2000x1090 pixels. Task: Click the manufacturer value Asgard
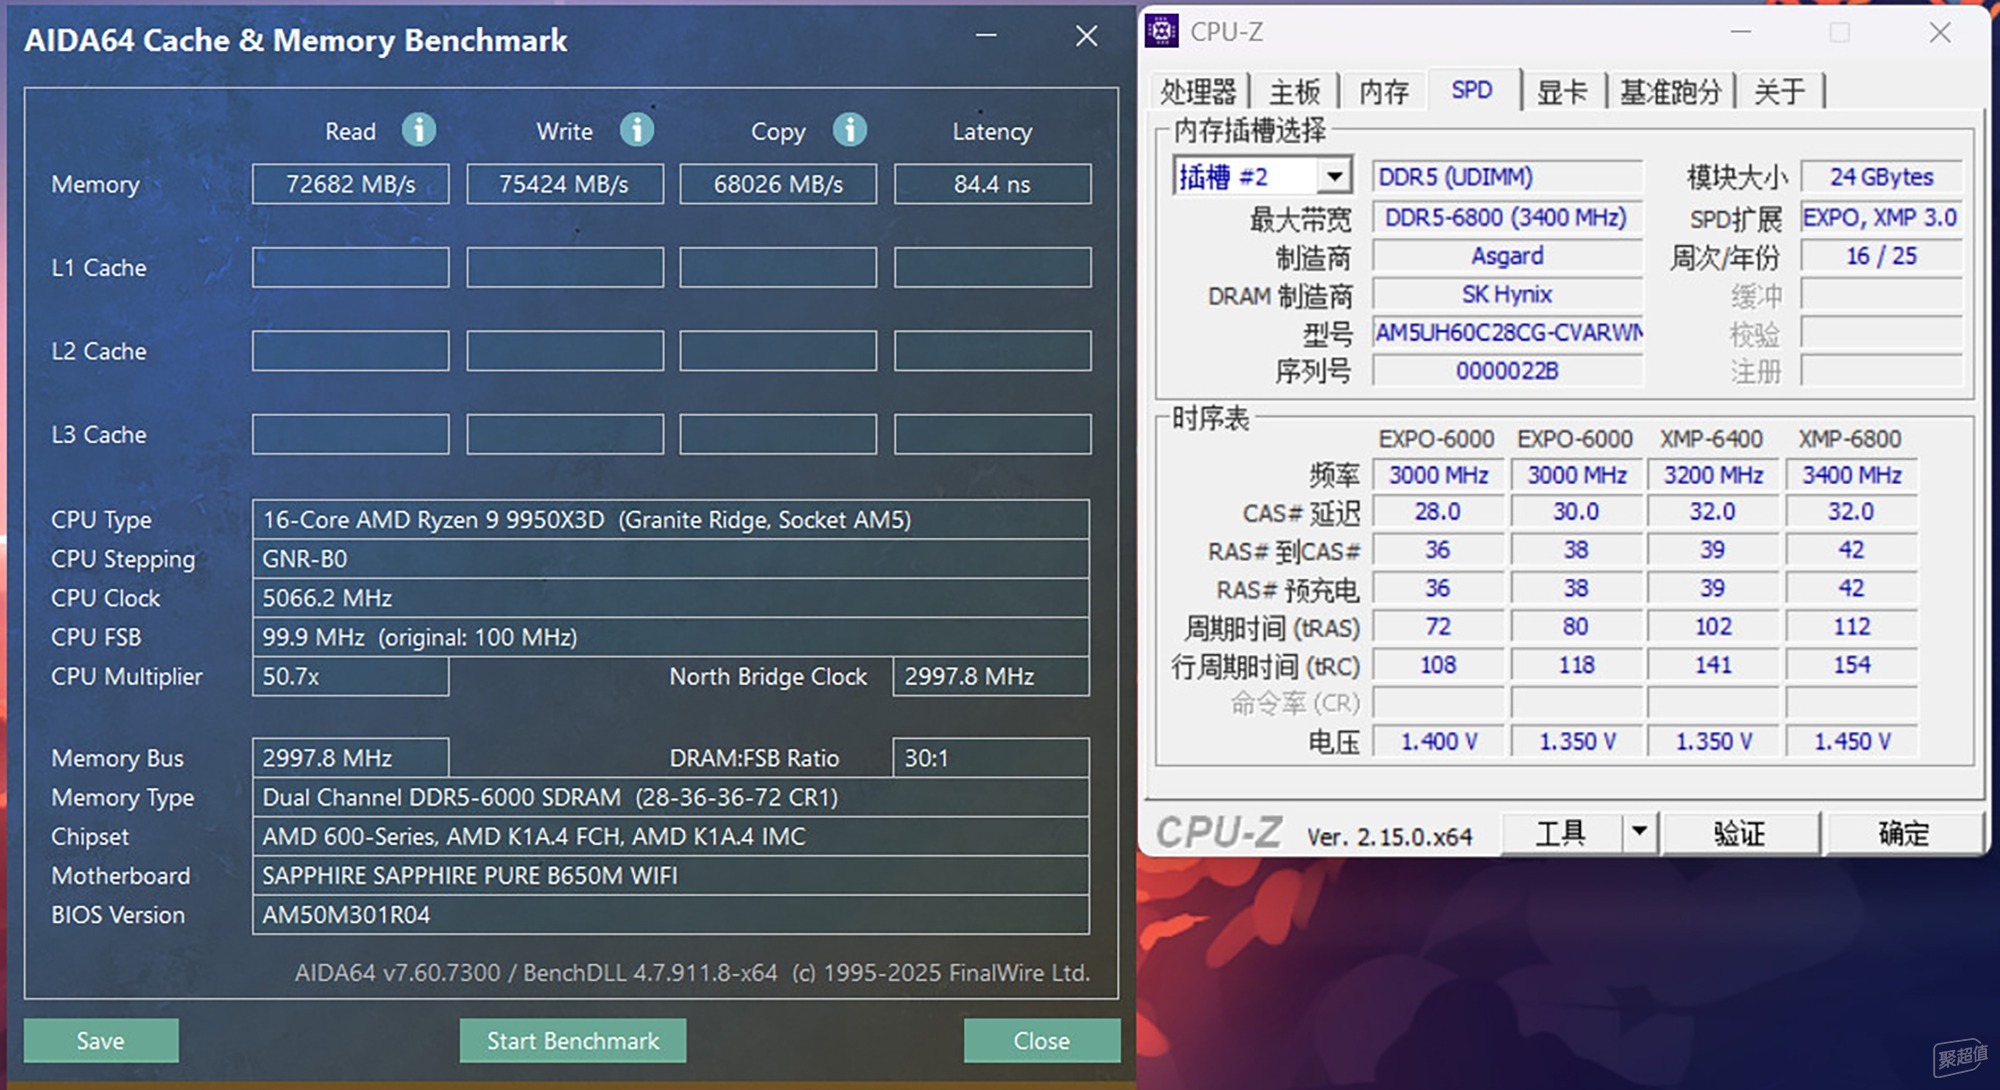pyautogui.click(x=1507, y=256)
